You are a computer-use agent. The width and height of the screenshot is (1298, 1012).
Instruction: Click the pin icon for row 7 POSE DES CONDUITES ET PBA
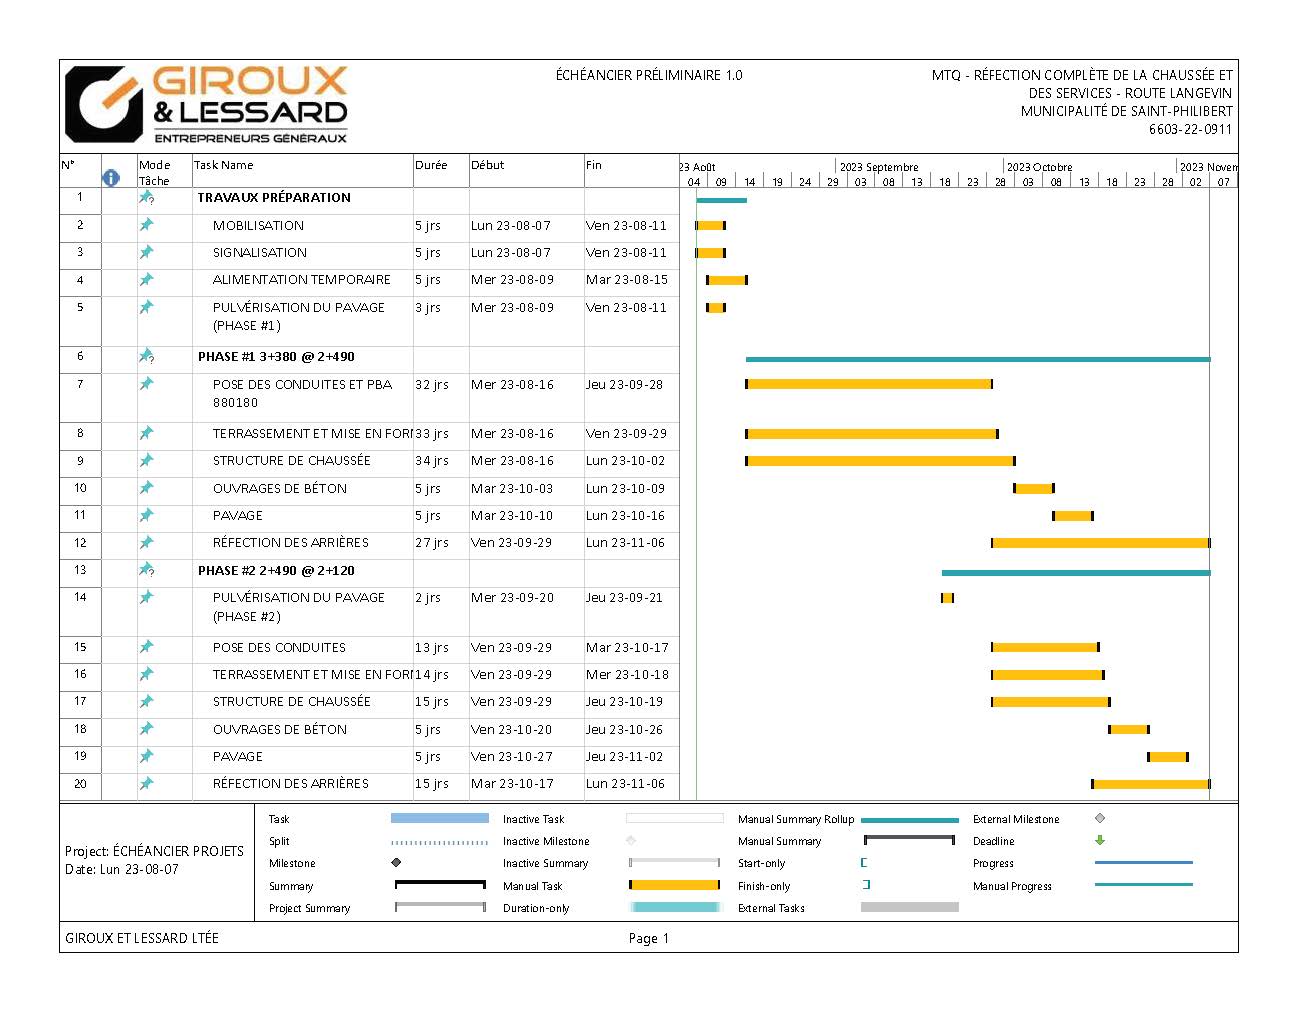146,384
